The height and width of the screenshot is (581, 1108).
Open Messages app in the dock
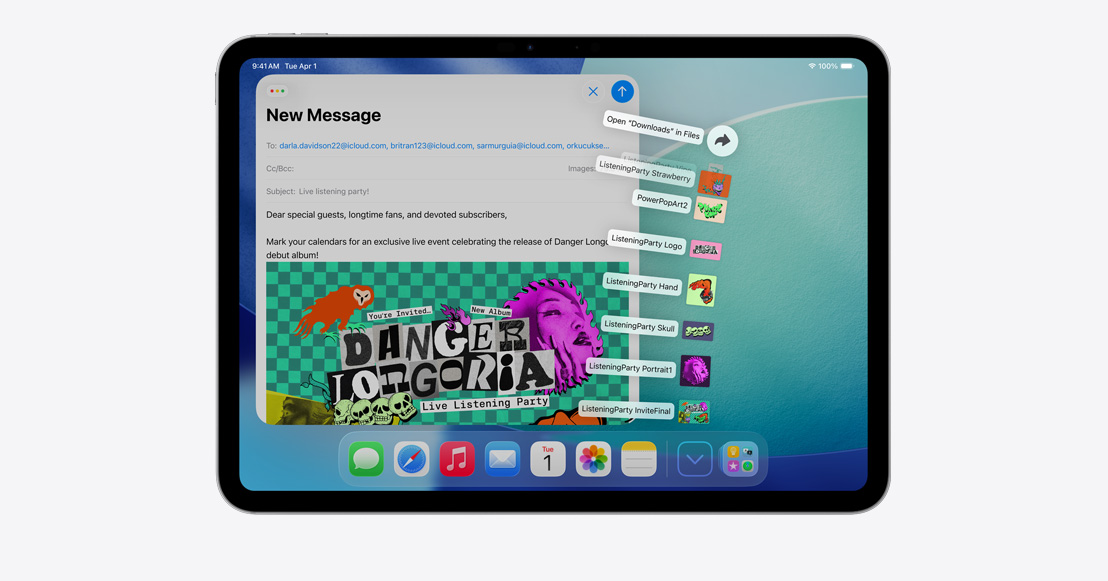(x=366, y=459)
